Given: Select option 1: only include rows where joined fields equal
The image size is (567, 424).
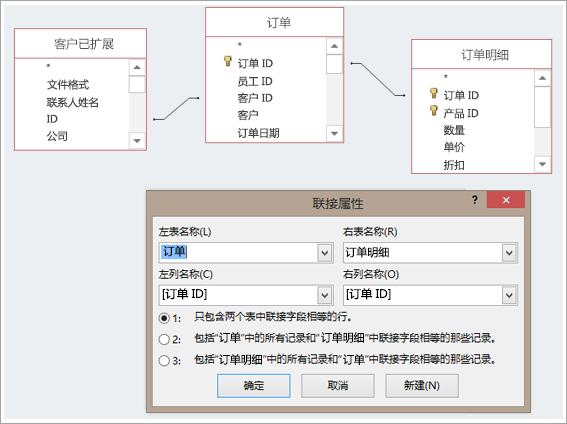Looking at the screenshot, I should (x=164, y=318).
